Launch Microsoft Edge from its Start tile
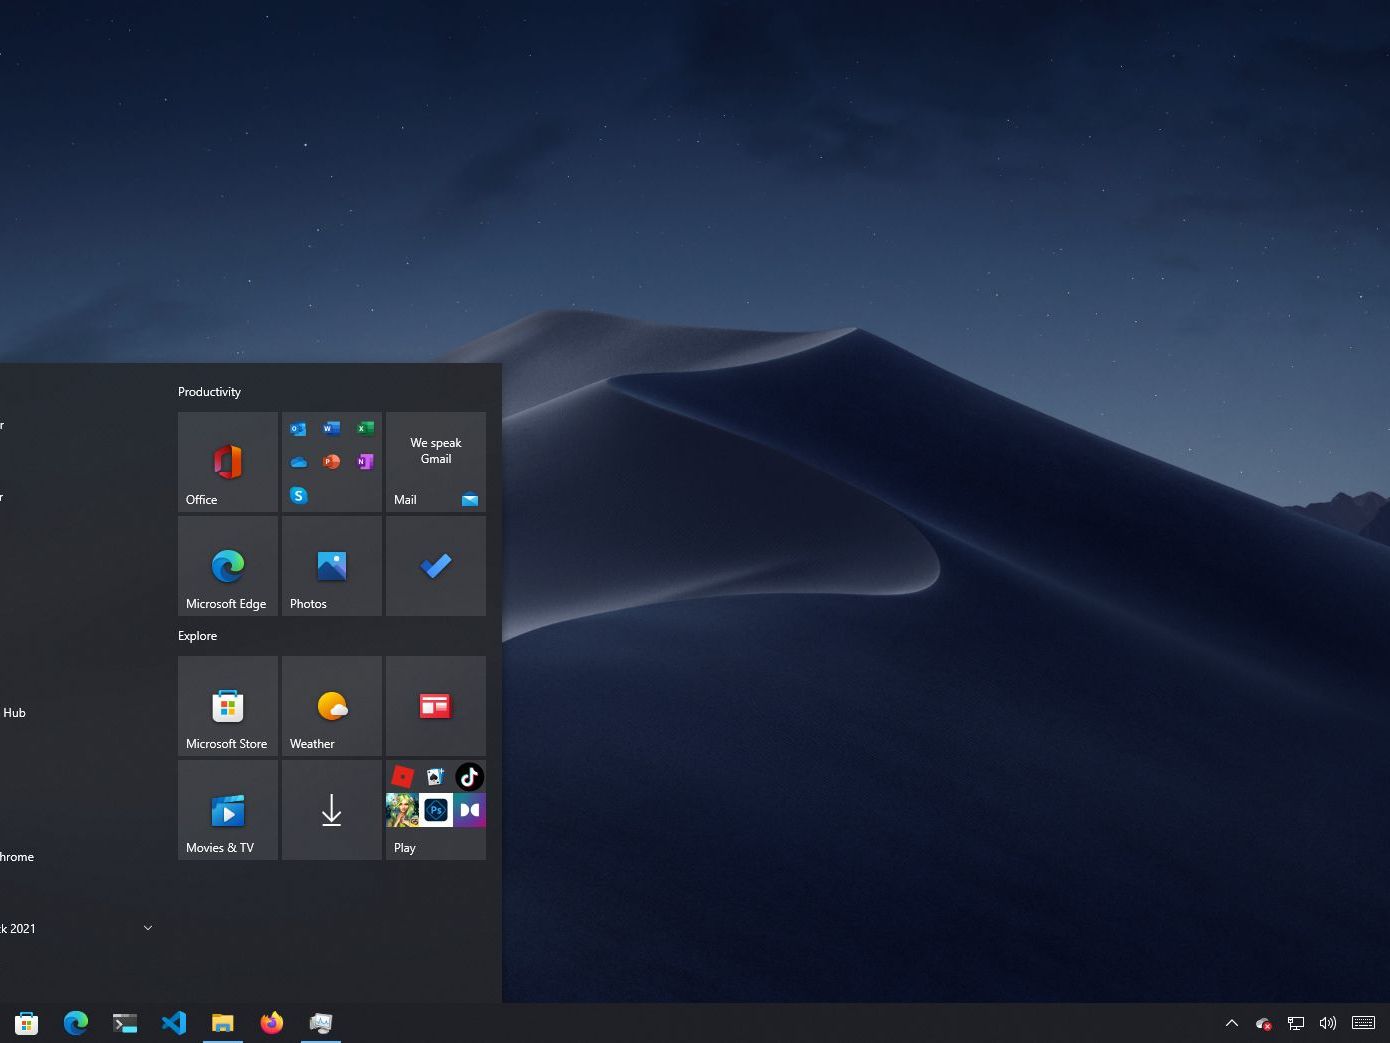 (x=227, y=566)
